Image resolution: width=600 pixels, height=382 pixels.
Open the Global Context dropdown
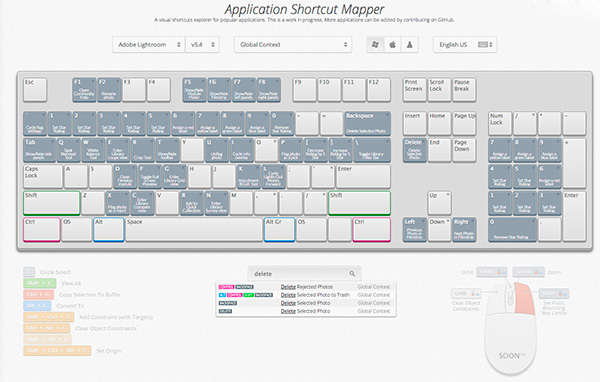[x=293, y=45]
